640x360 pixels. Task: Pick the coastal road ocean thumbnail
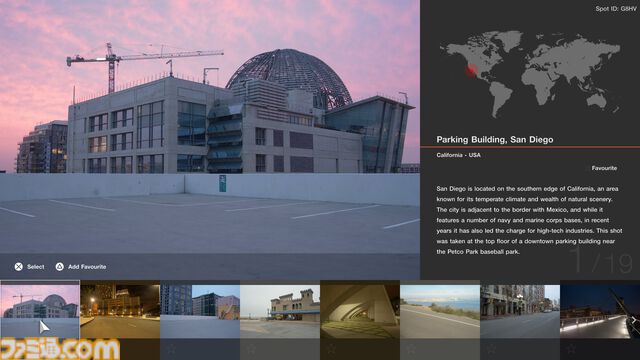(x=440, y=311)
